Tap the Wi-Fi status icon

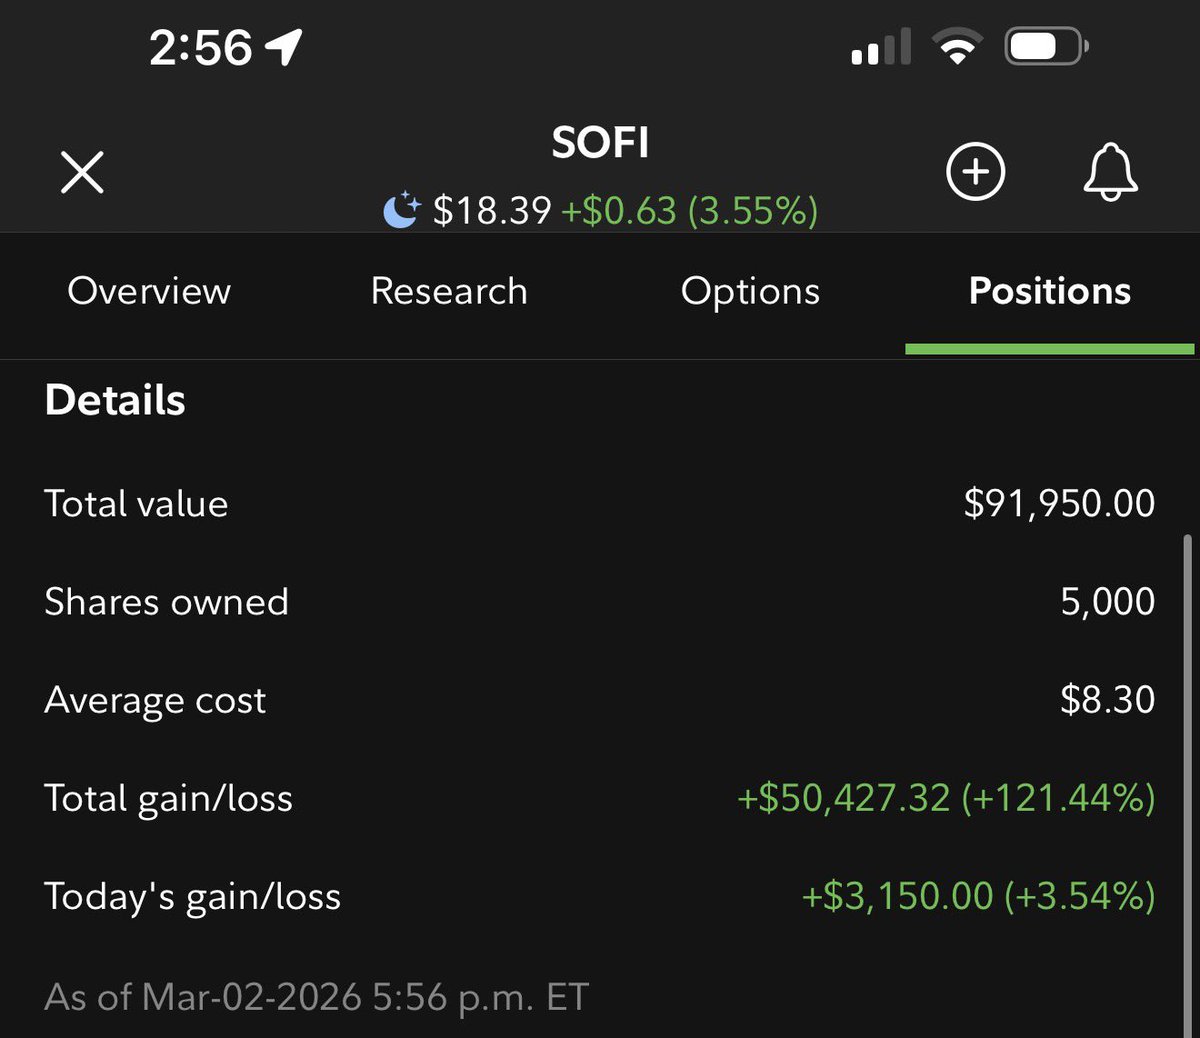(957, 47)
